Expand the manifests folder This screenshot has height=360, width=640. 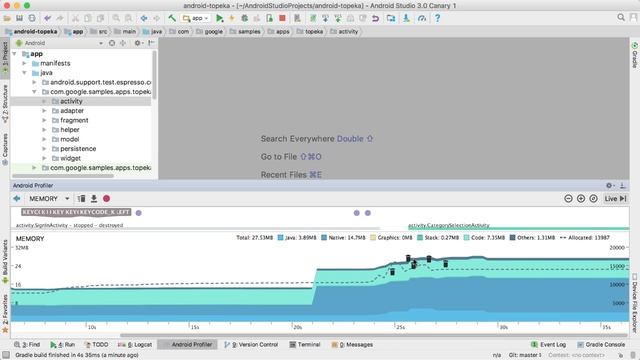click(x=24, y=63)
